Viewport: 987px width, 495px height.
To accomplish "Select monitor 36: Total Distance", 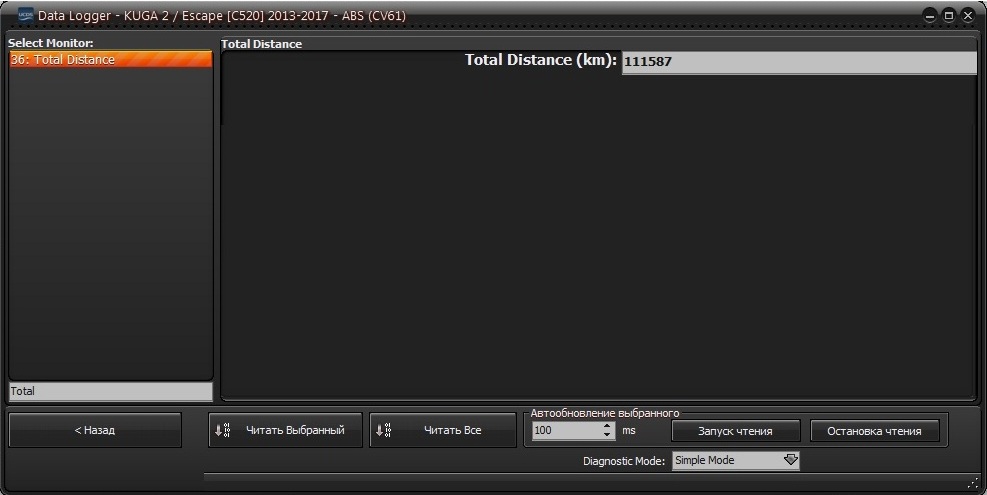I will click(x=110, y=60).
